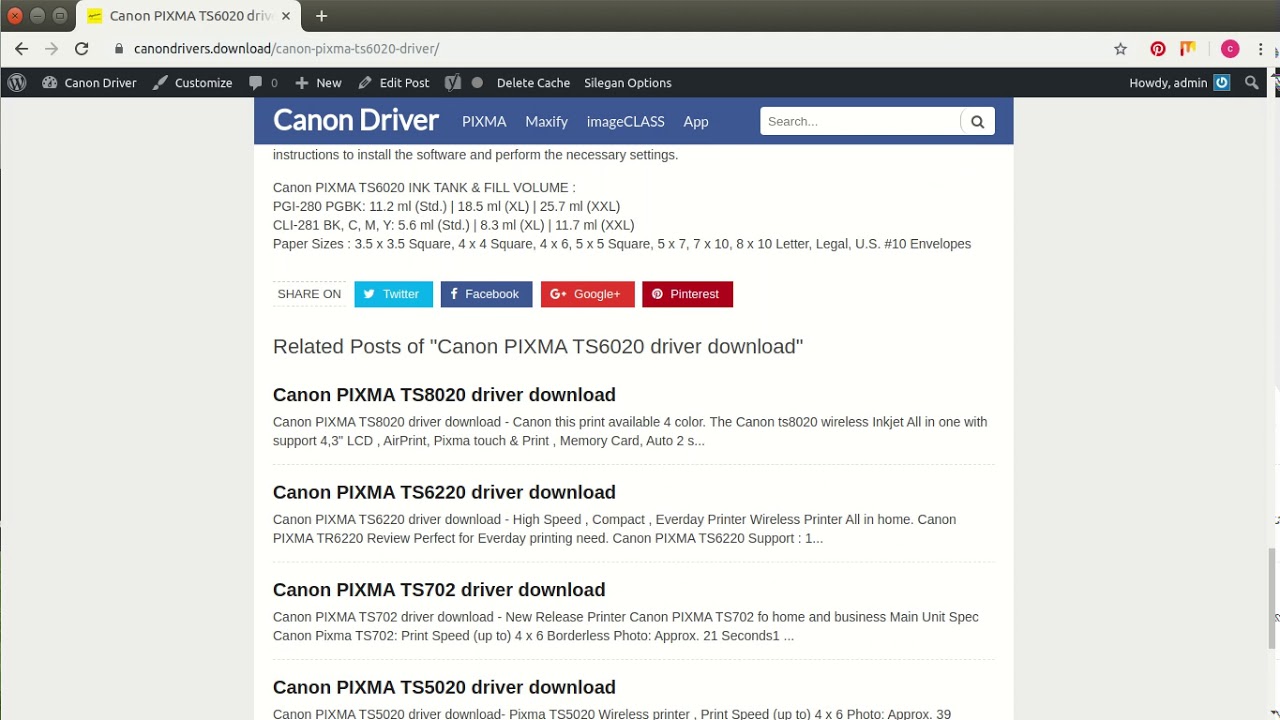Open the Pinterest browser extension
Viewport: 1280px width, 720px height.
(1158, 49)
